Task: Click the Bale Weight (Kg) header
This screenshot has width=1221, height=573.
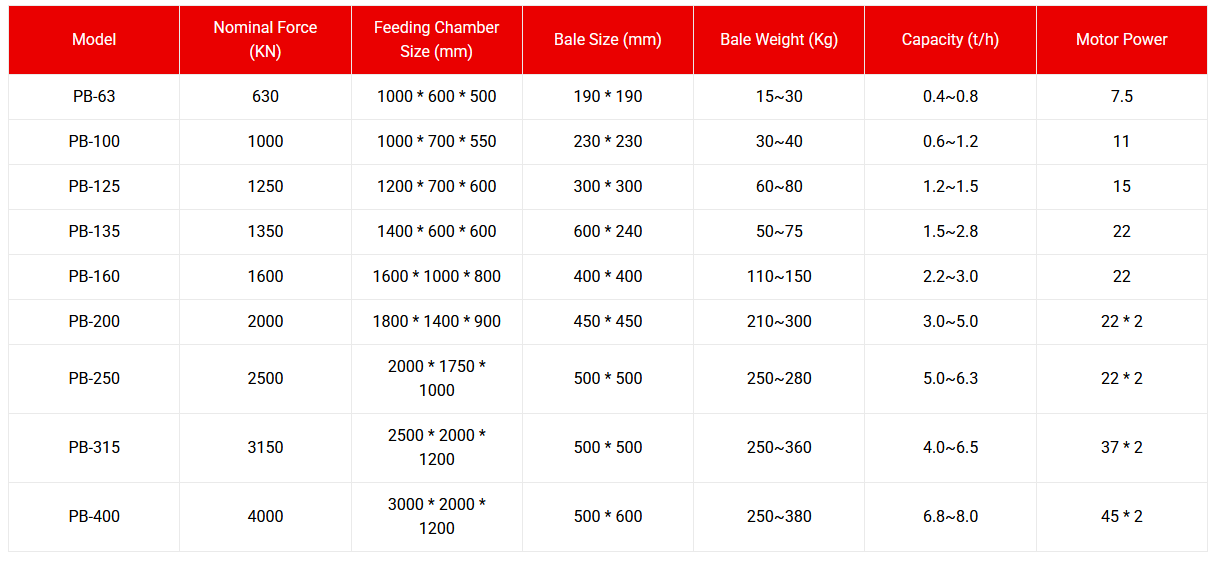Action: pos(779,40)
